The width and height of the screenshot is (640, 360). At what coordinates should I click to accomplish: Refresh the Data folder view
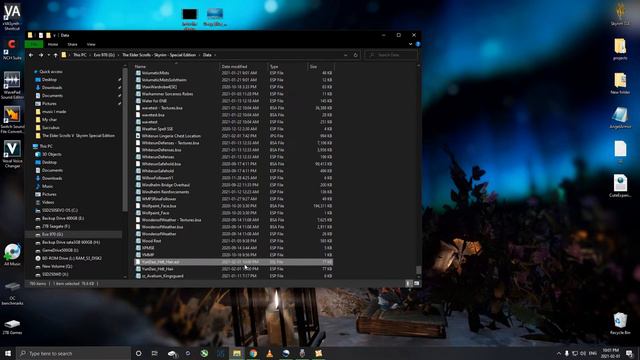click(355, 55)
